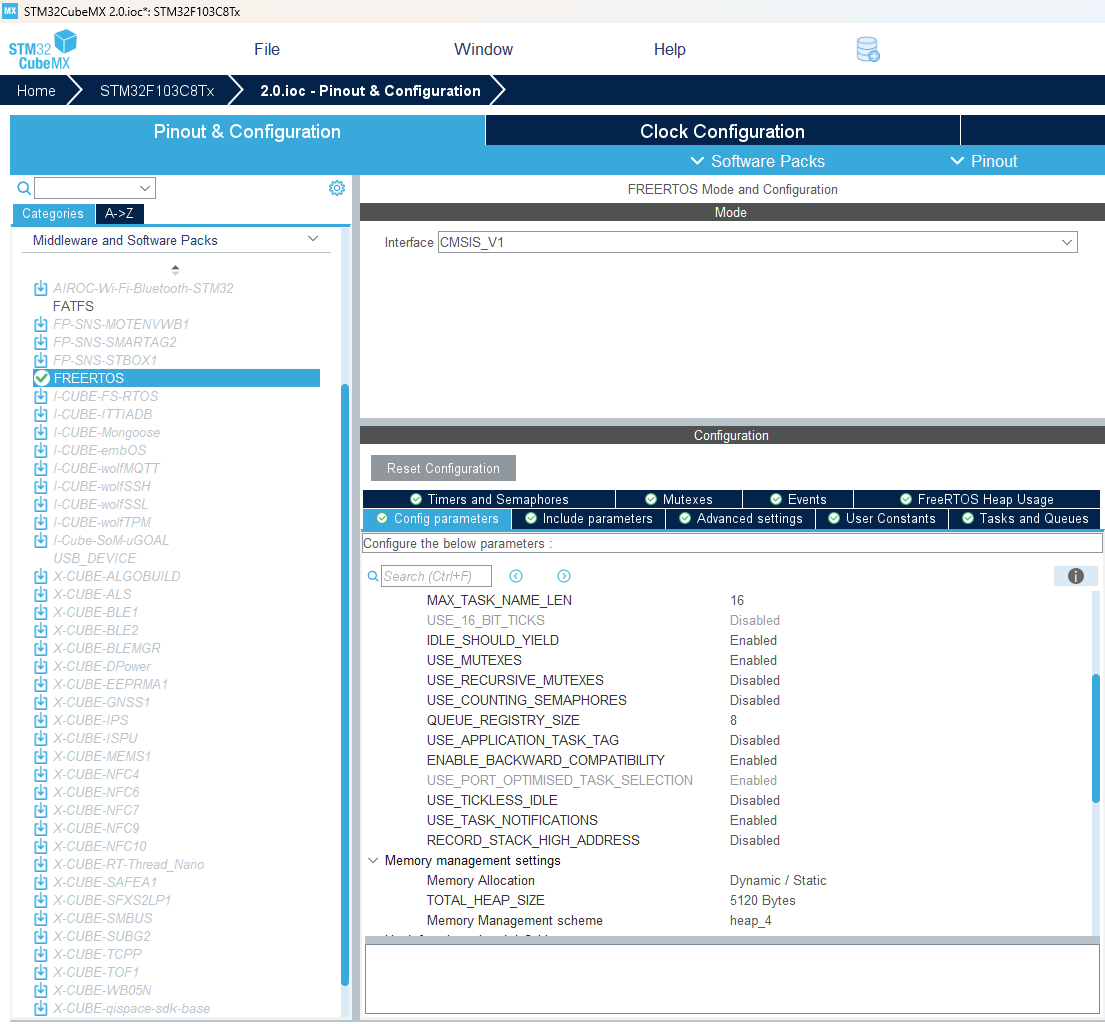Click the Reset Configuration button
This screenshot has width=1105, height=1024.
coord(443,469)
